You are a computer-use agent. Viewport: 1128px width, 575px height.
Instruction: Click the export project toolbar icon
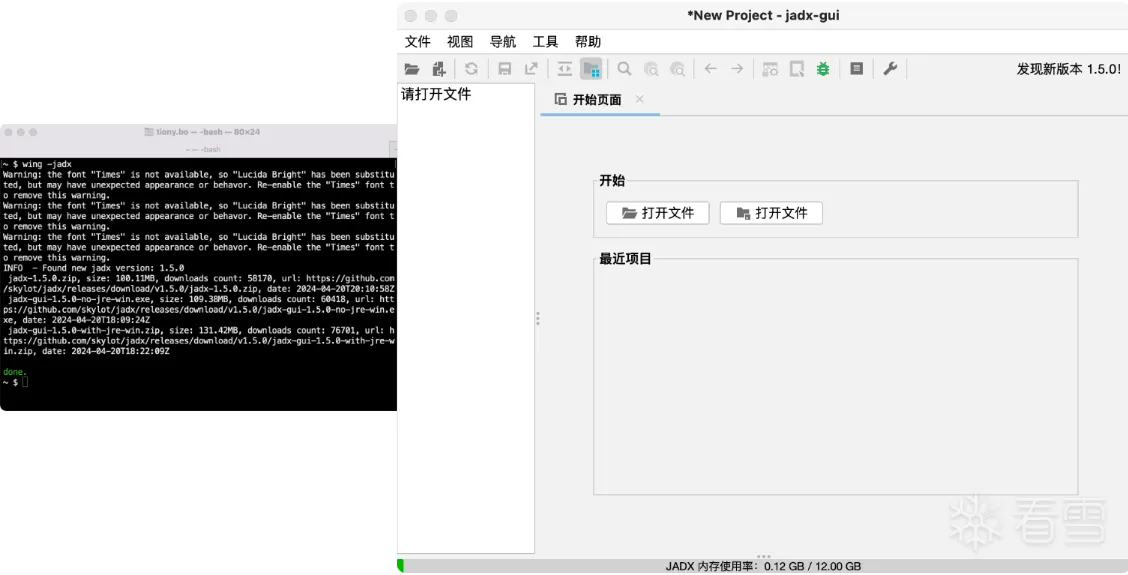[x=531, y=69]
